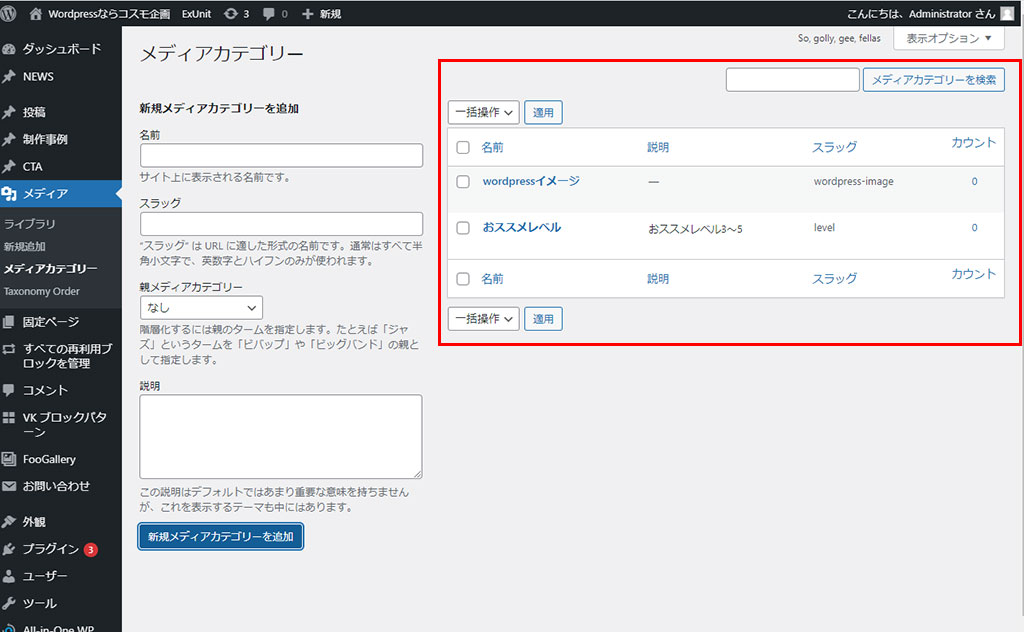The image size is (1024, 632).
Task: Sort the table by スラッグ column header
Action: (834, 147)
